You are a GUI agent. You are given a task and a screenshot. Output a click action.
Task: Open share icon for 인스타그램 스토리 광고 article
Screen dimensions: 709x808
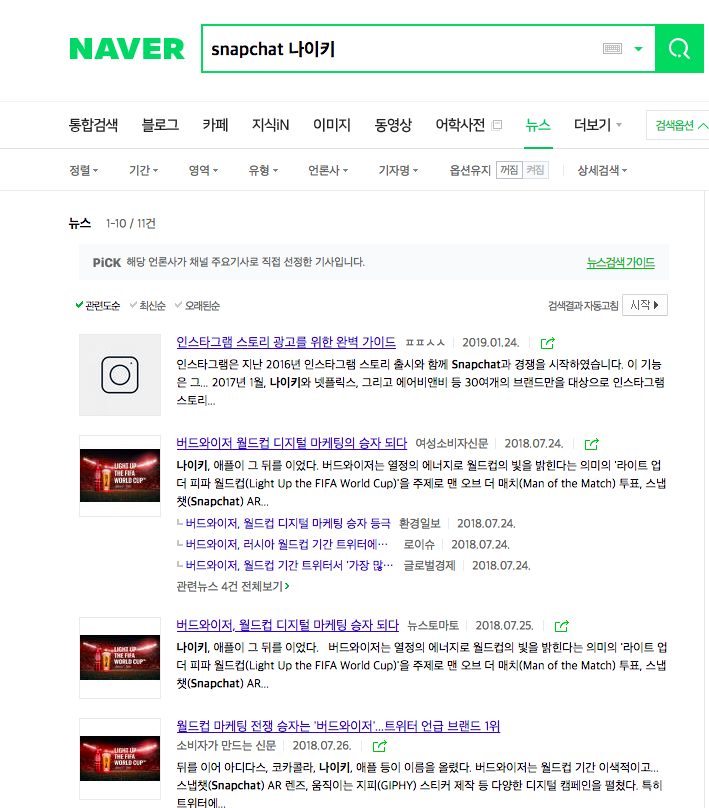(x=547, y=343)
